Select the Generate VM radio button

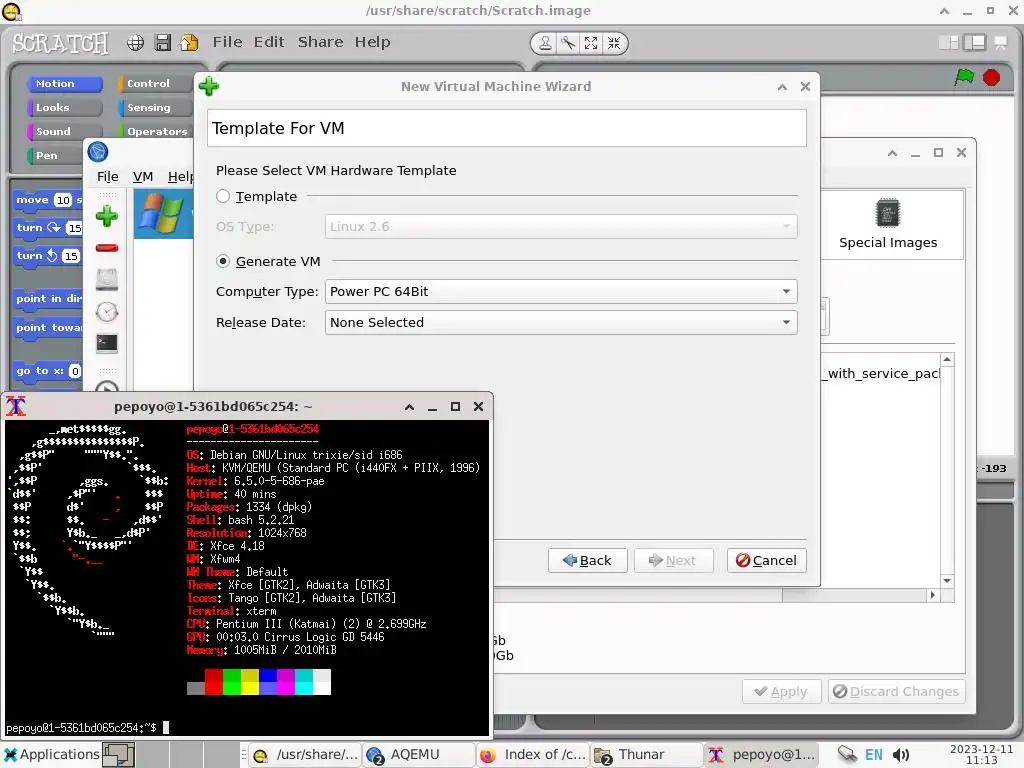click(223, 261)
